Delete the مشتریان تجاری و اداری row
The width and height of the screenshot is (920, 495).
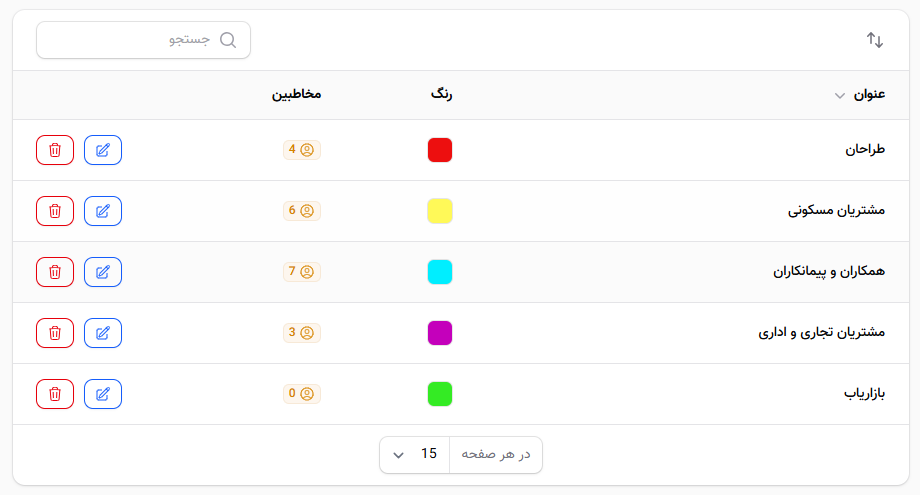[55, 333]
